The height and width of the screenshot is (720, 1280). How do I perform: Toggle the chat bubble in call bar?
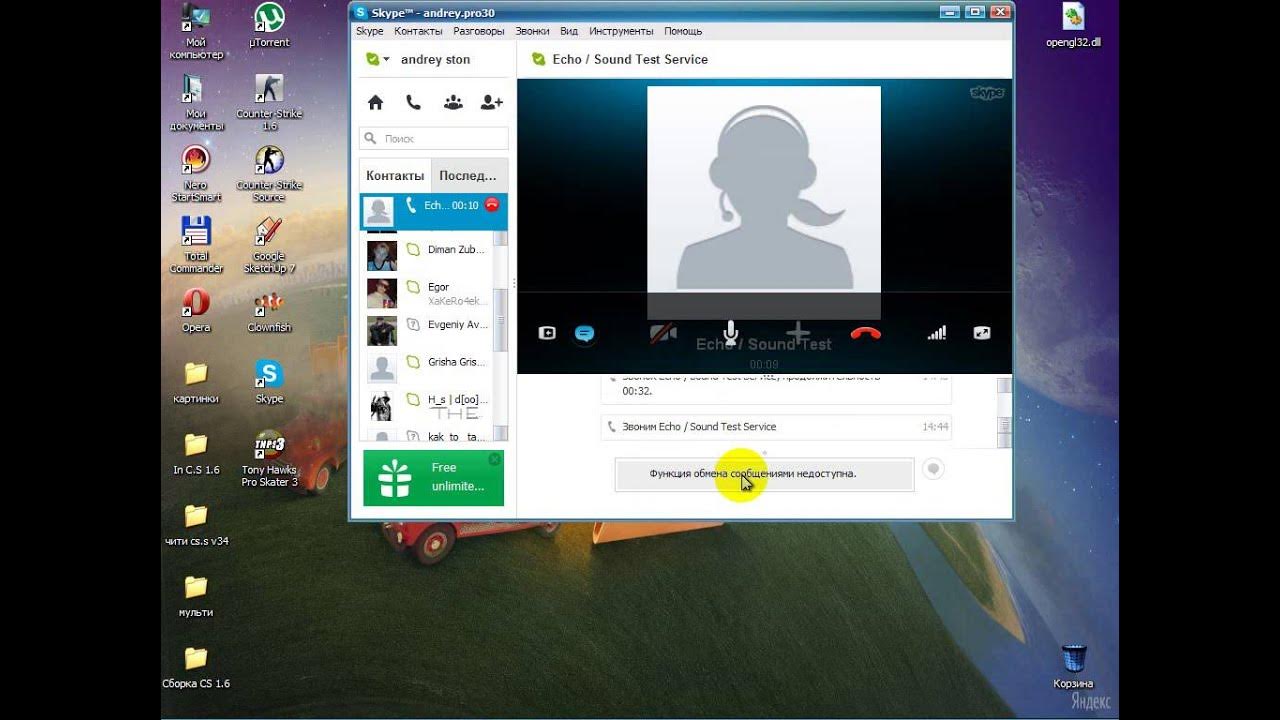pyautogui.click(x=585, y=334)
